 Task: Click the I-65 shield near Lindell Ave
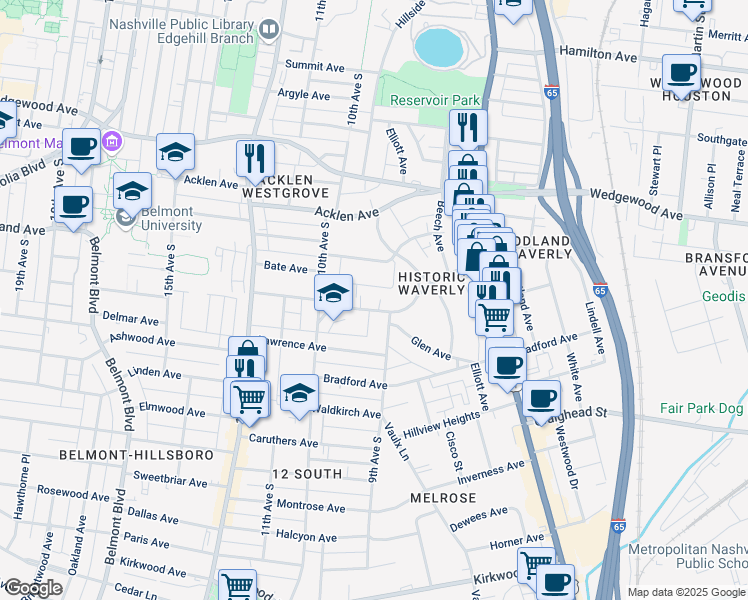(600, 290)
